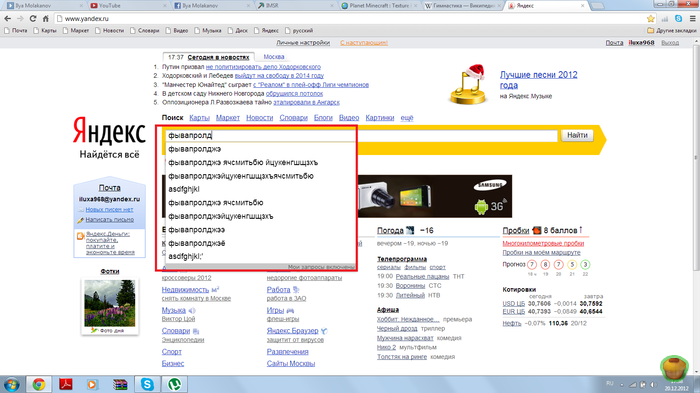Image resolution: width=700 pixels, height=393 pixels.
Task: Click the address bar with www.yandex.ru
Action: (350, 19)
